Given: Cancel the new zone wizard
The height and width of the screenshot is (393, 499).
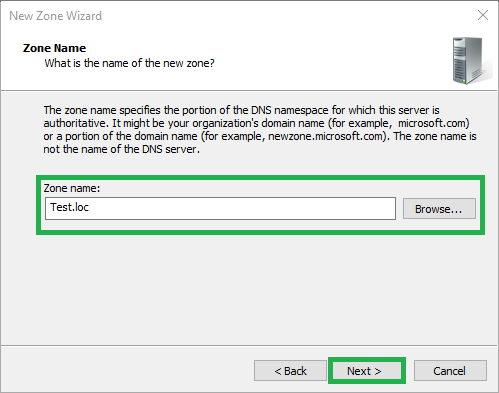Looking at the screenshot, I should tap(450, 371).
